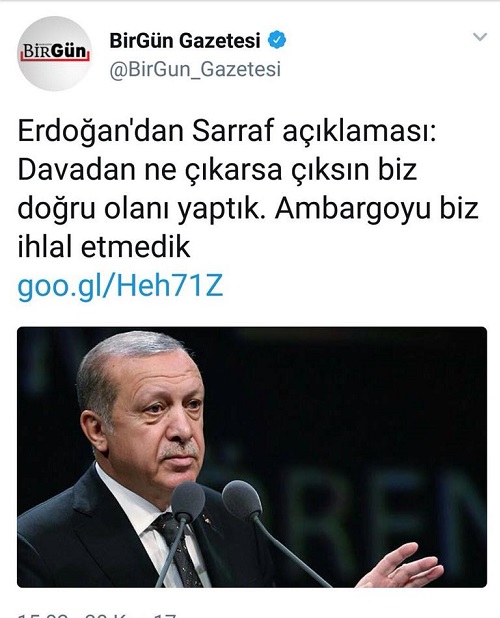This screenshot has height=618, width=500.
Task: Click the word "Ambargoyu" in the tweet
Action: pyautogui.click(x=353, y=209)
